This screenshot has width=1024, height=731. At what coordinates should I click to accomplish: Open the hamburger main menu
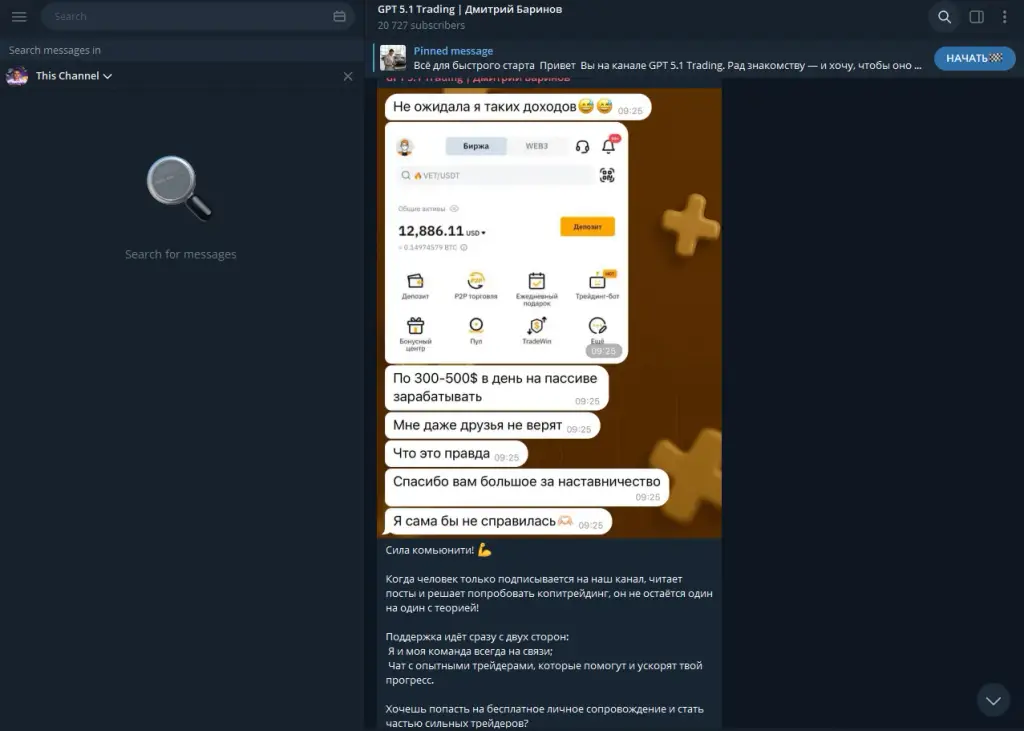click(19, 16)
